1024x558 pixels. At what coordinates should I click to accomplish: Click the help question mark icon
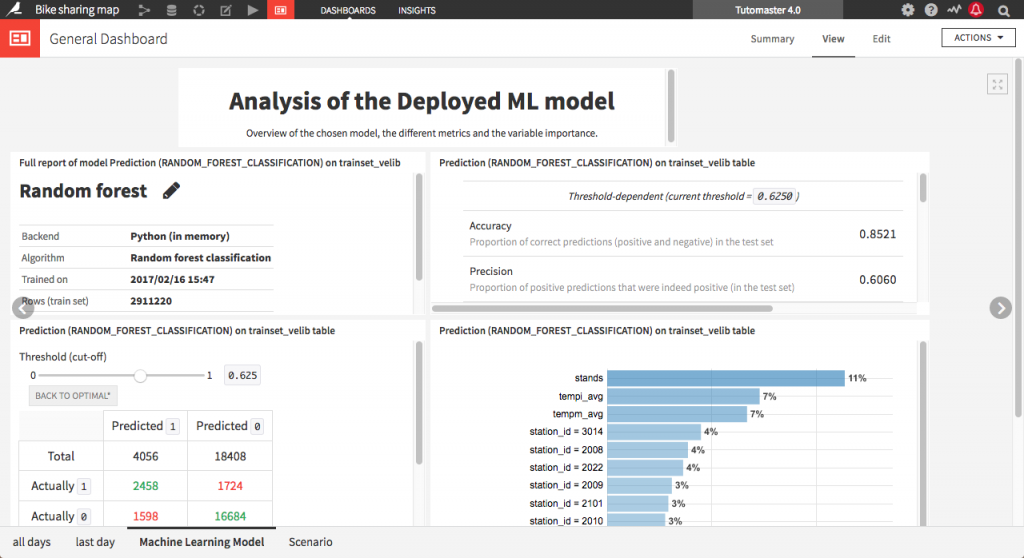(x=931, y=11)
